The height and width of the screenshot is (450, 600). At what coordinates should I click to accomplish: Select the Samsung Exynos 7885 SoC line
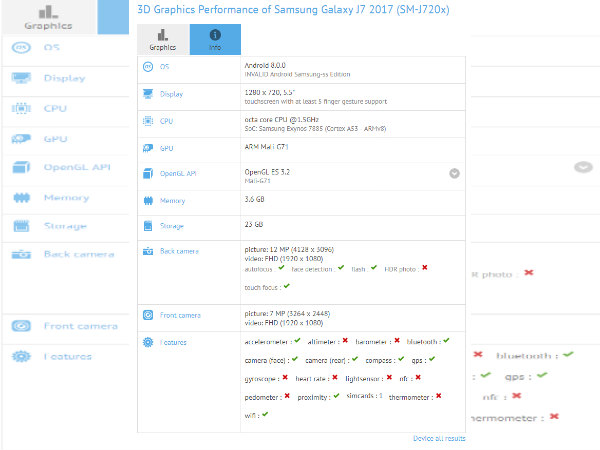pyautogui.click(x=315, y=129)
